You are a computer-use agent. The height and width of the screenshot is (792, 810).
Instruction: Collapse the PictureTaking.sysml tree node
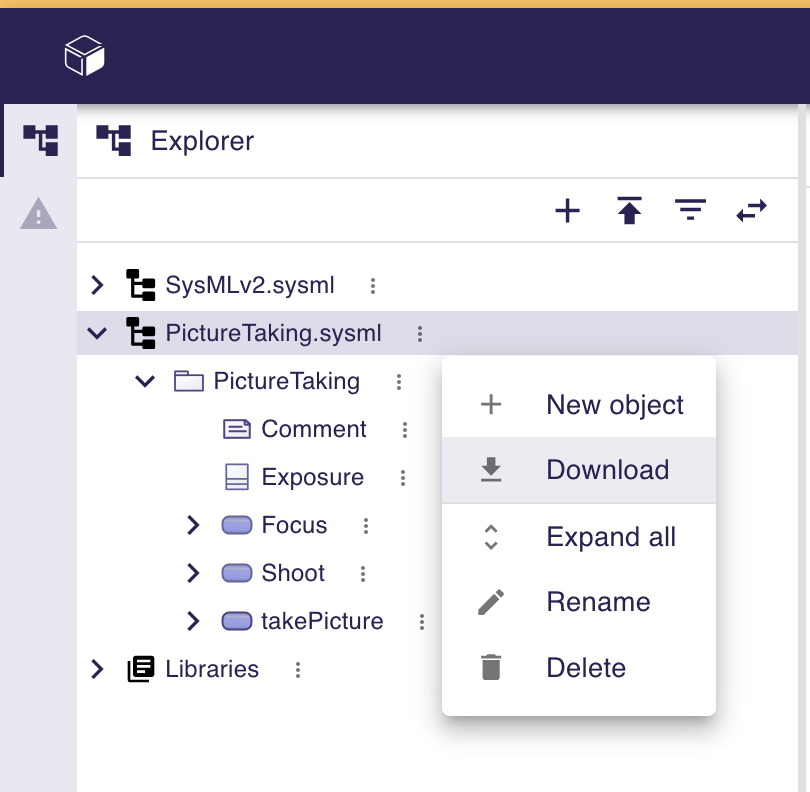coord(97,333)
